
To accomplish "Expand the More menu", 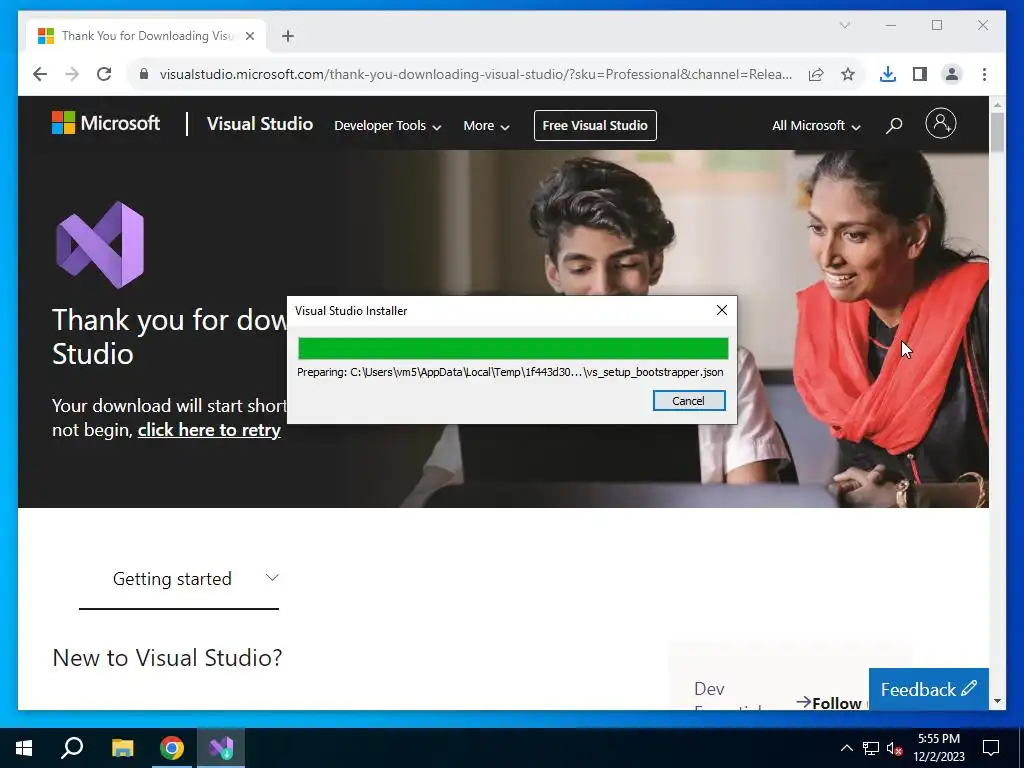I will coord(486,125).
